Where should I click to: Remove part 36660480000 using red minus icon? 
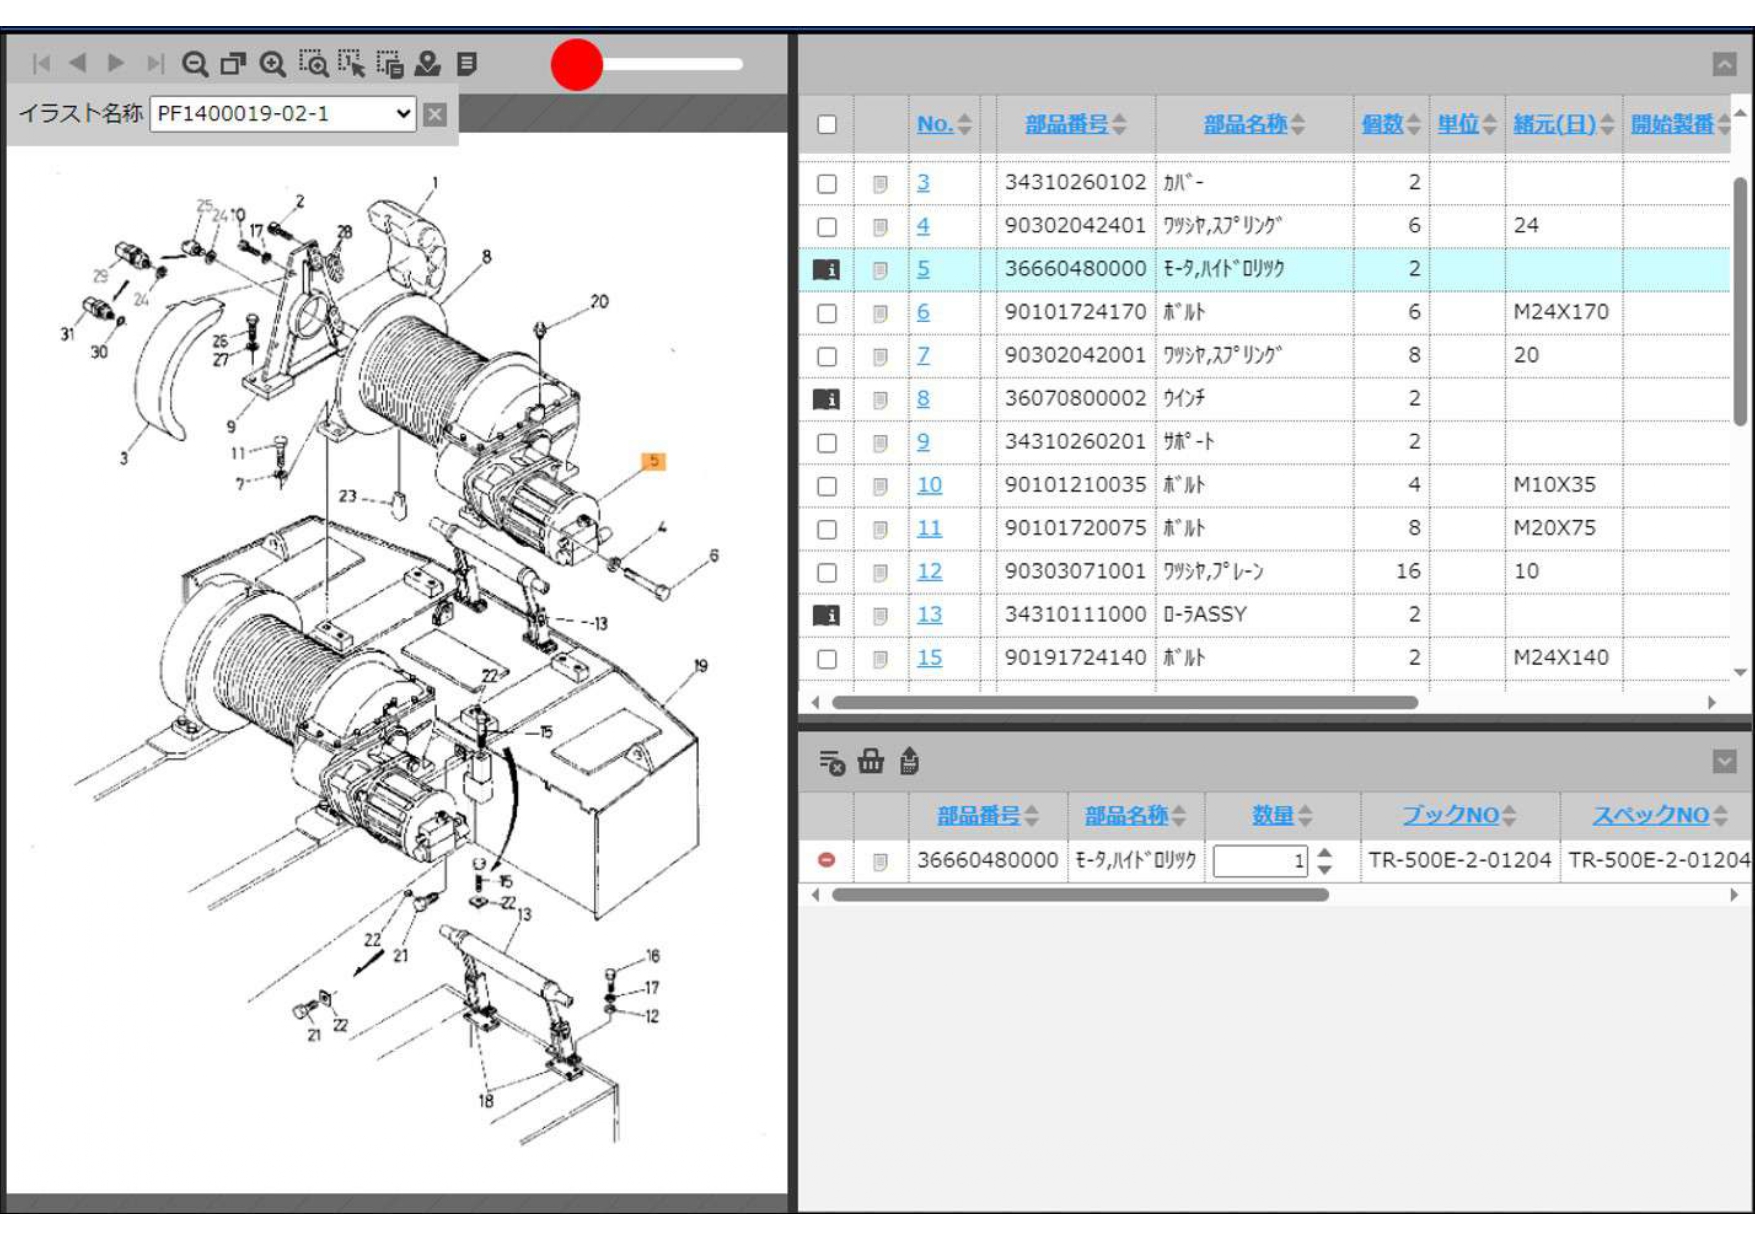coord(827,860)
